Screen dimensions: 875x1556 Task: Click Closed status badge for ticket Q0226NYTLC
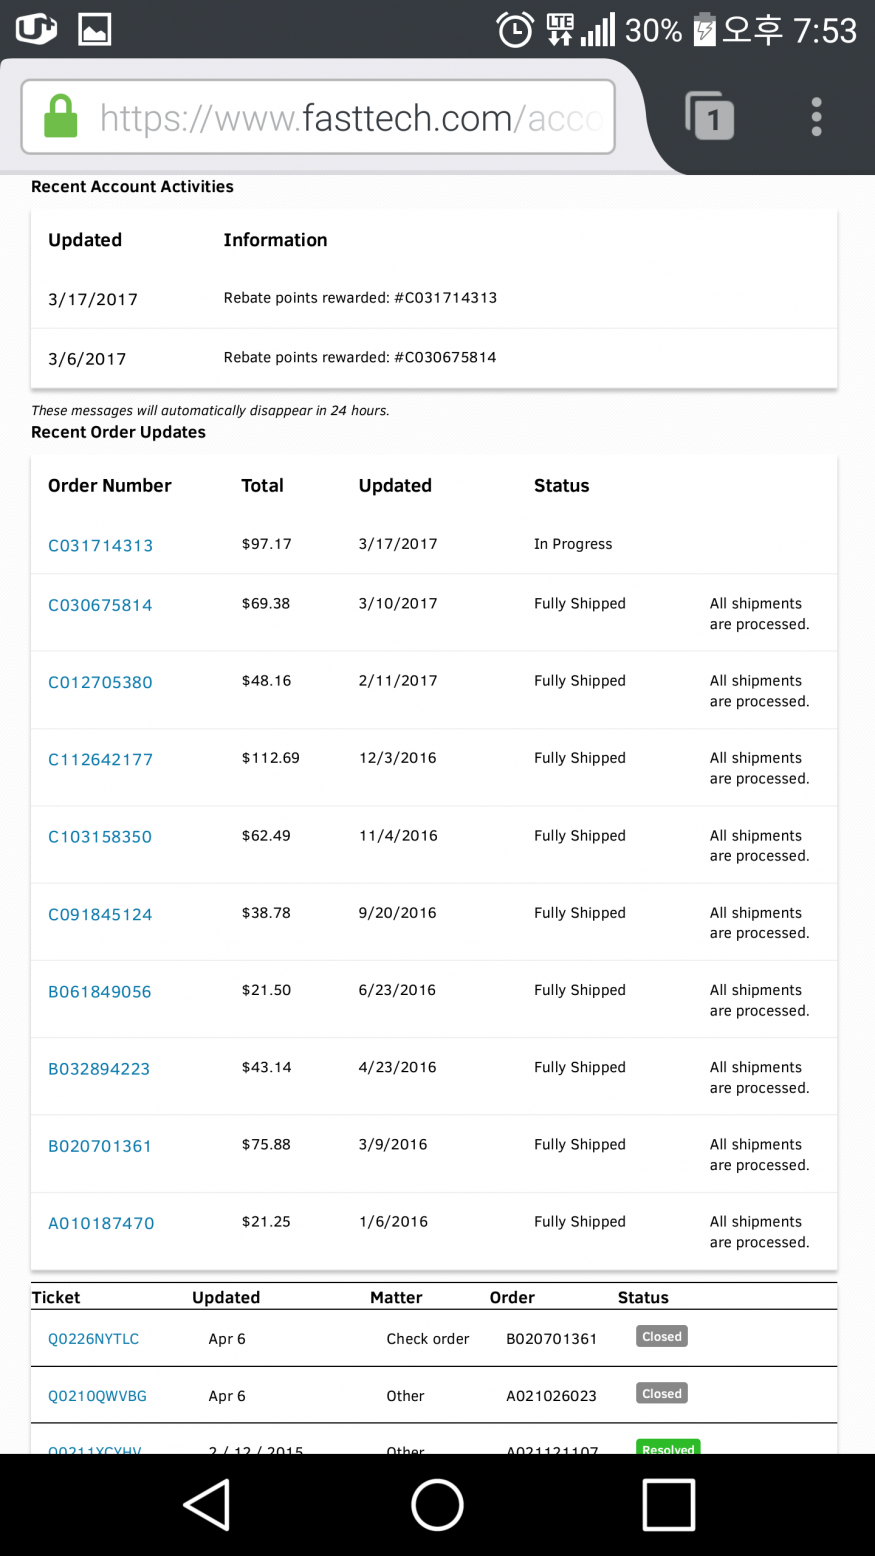(x=662, y=1337)
